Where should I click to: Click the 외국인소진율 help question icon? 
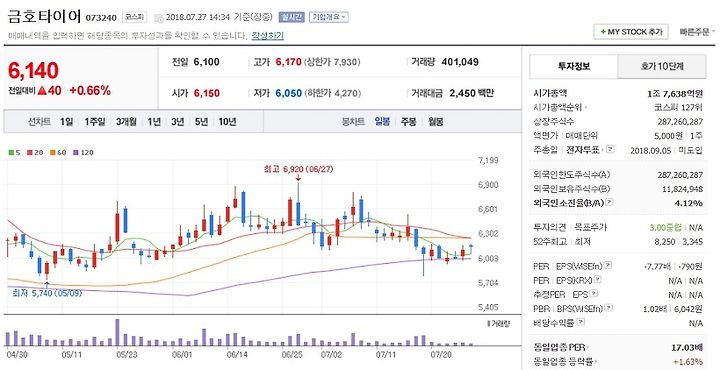click(x=610, y=202)
